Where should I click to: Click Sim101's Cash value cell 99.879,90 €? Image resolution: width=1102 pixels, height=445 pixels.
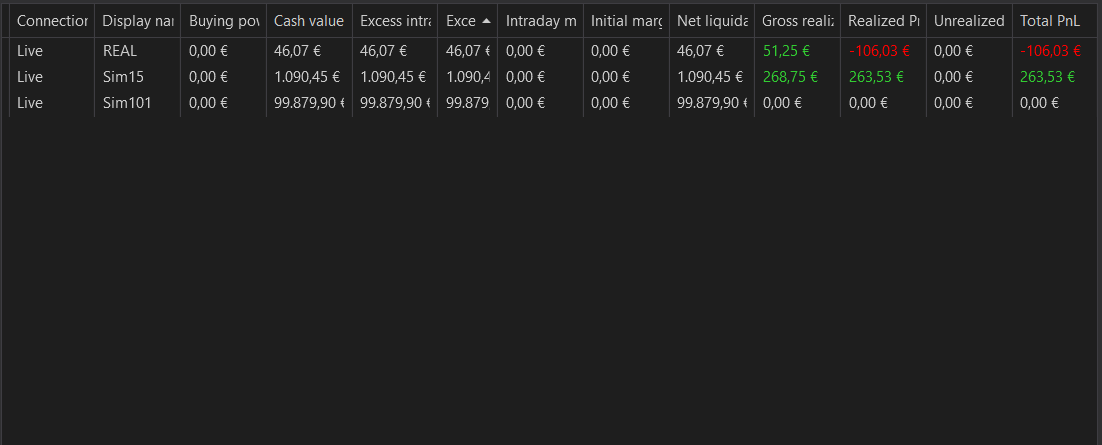point(309,103)
